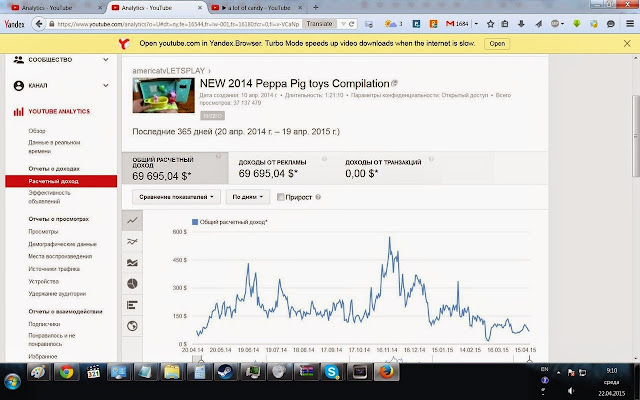Open Расчетный доход report in sidebar

coord(61,181)
